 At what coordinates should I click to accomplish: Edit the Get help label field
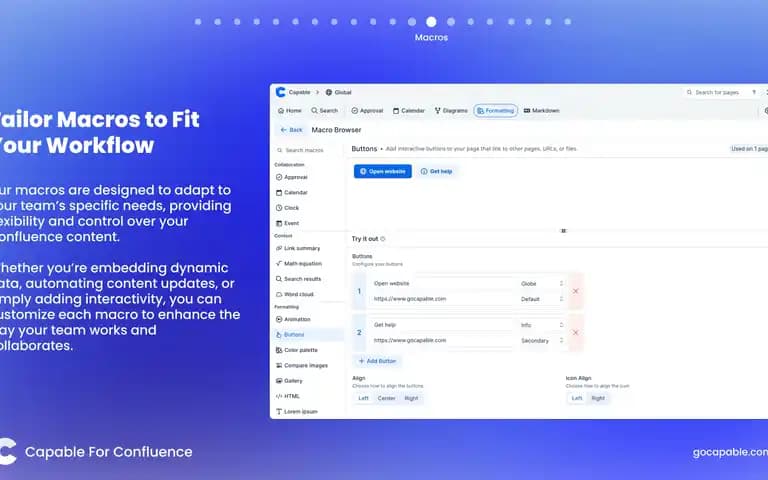tap(442, 325)
